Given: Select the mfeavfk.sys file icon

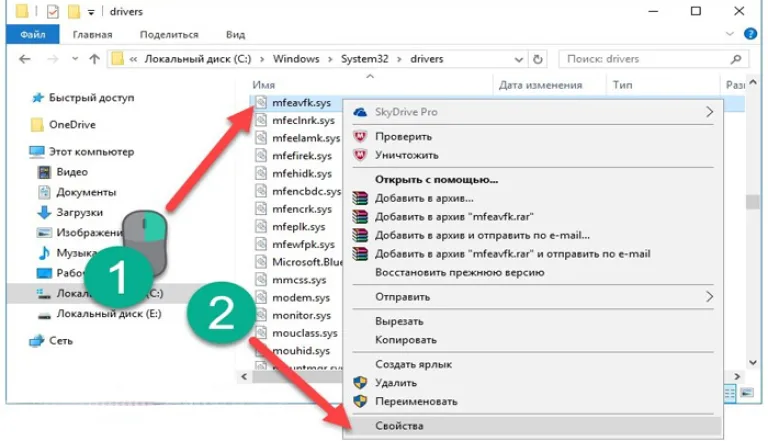Looking at the screenshot, I should [x=261, y=102].
